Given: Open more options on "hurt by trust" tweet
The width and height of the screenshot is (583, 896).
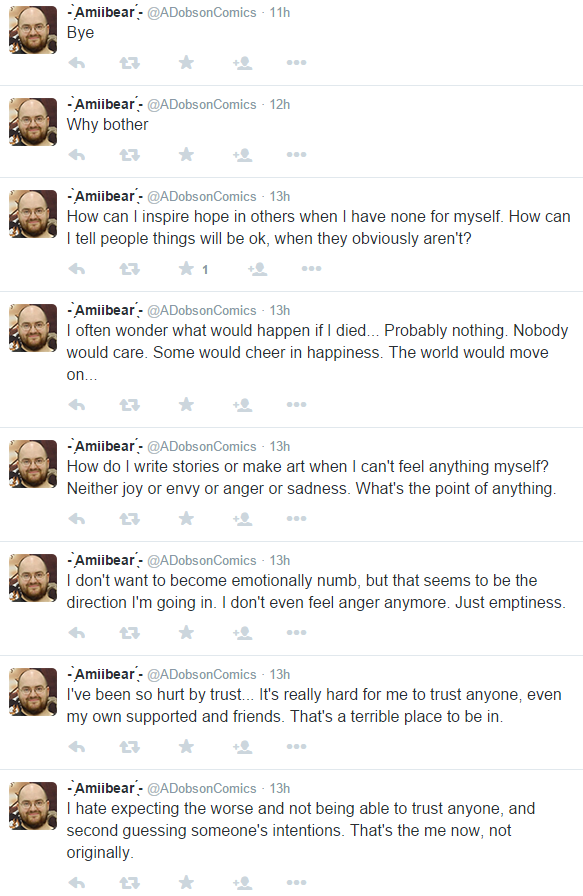Looking at the screenshot, I should pos(297,746).
